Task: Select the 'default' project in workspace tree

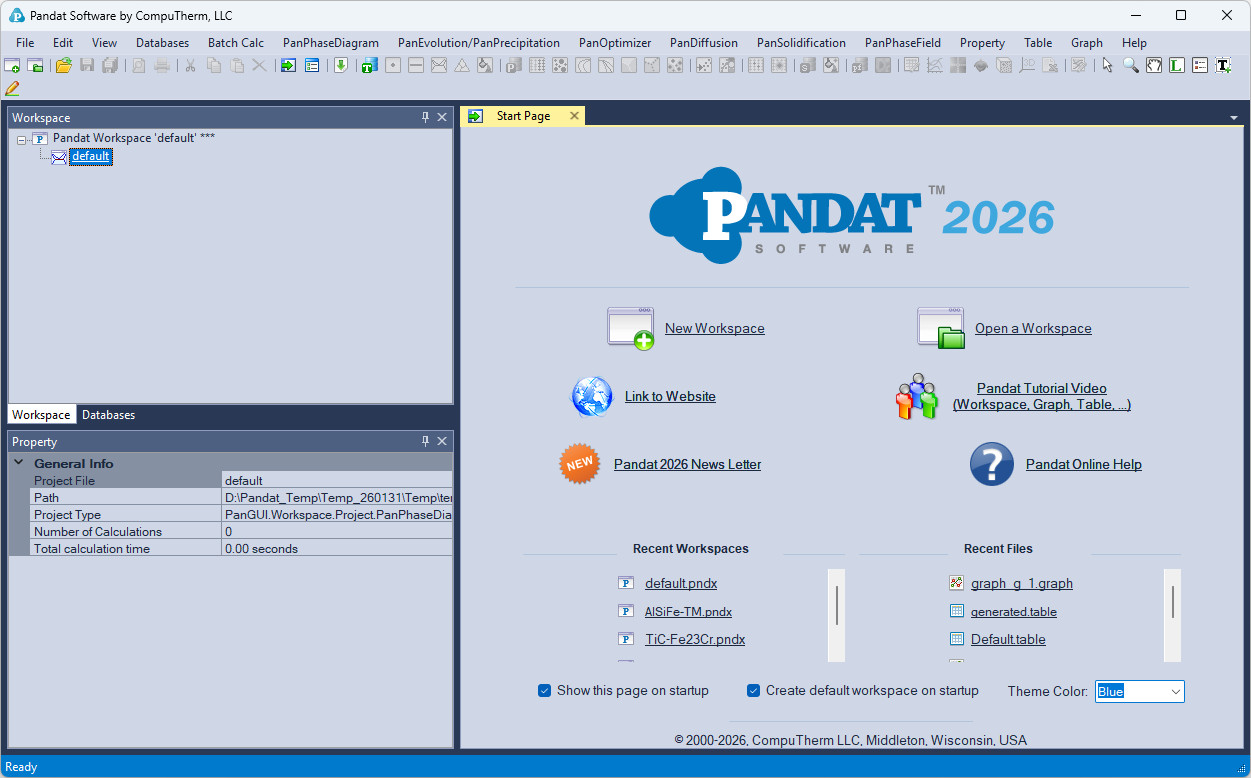Action: [90, 157]
